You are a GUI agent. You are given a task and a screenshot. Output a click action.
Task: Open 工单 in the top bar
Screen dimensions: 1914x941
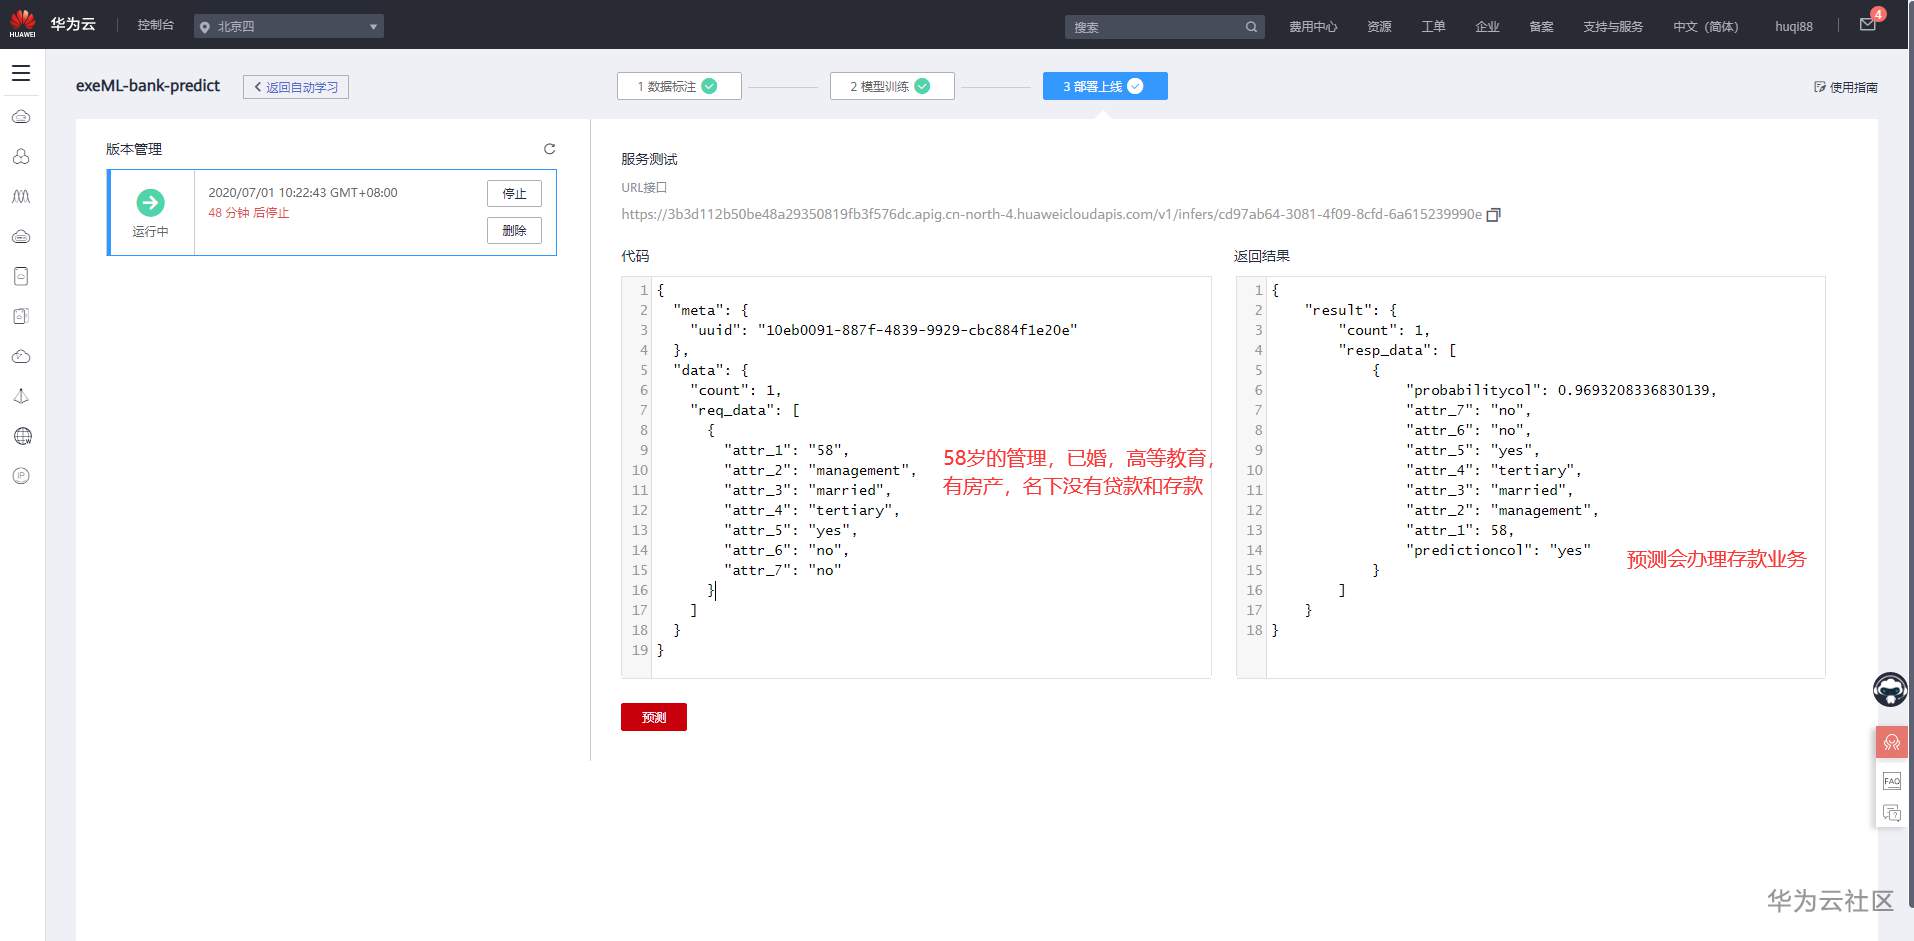tap(1433, 27)
